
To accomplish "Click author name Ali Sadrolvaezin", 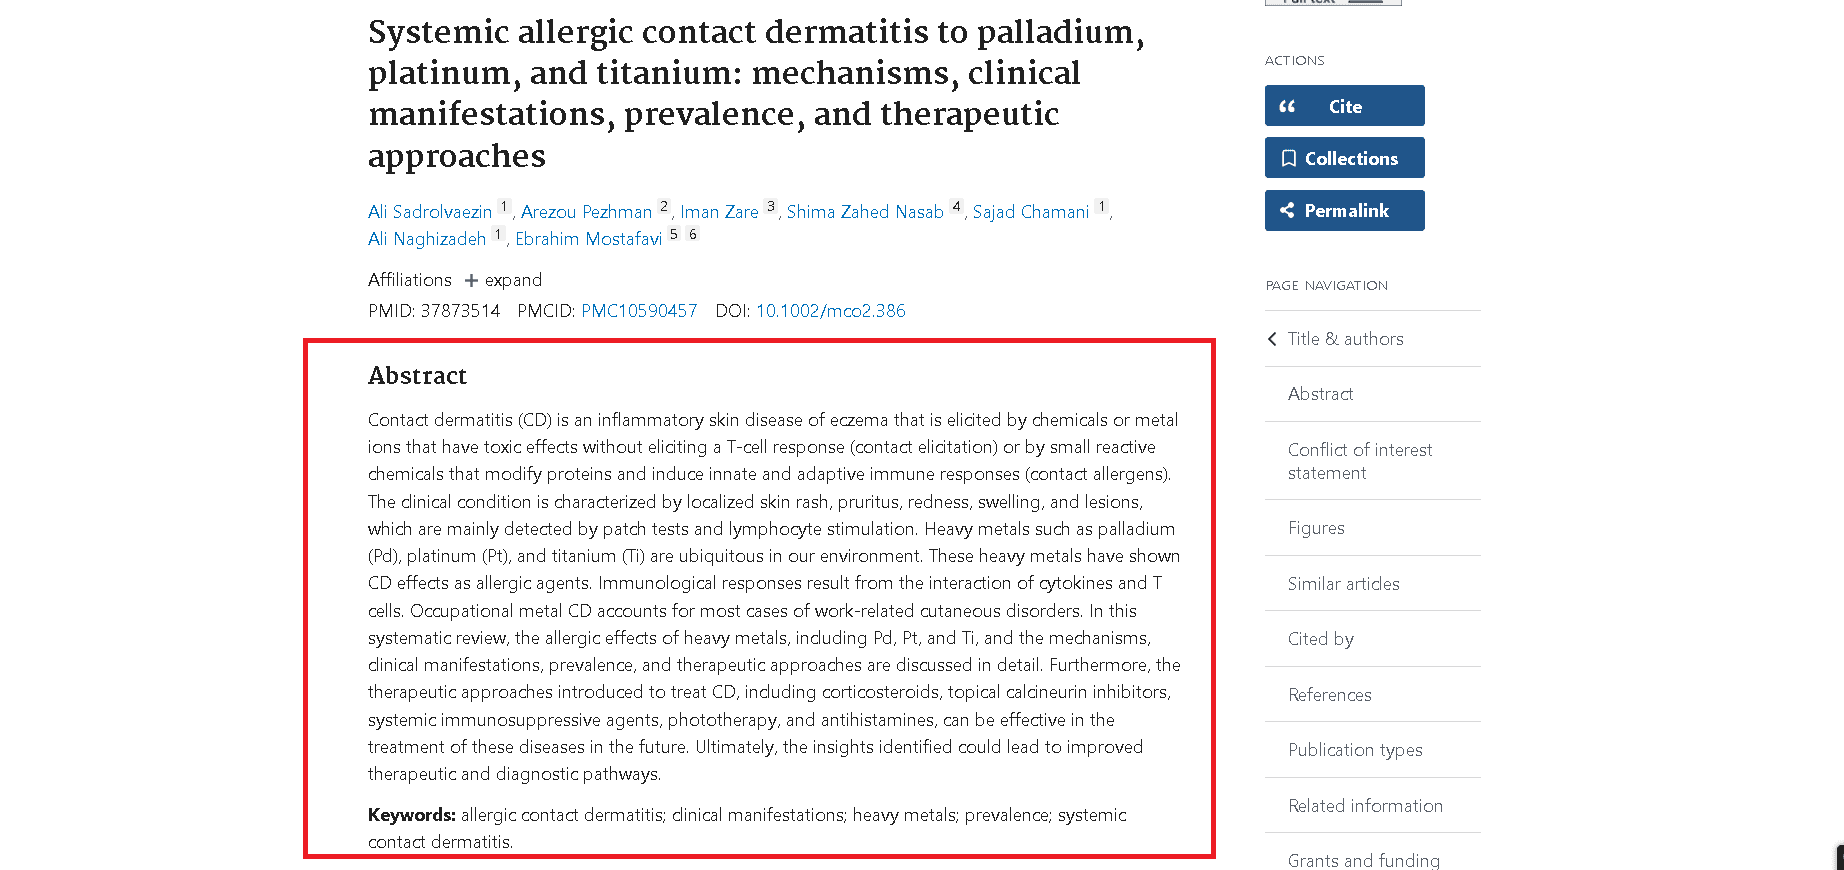I will [x=430, y=212].
